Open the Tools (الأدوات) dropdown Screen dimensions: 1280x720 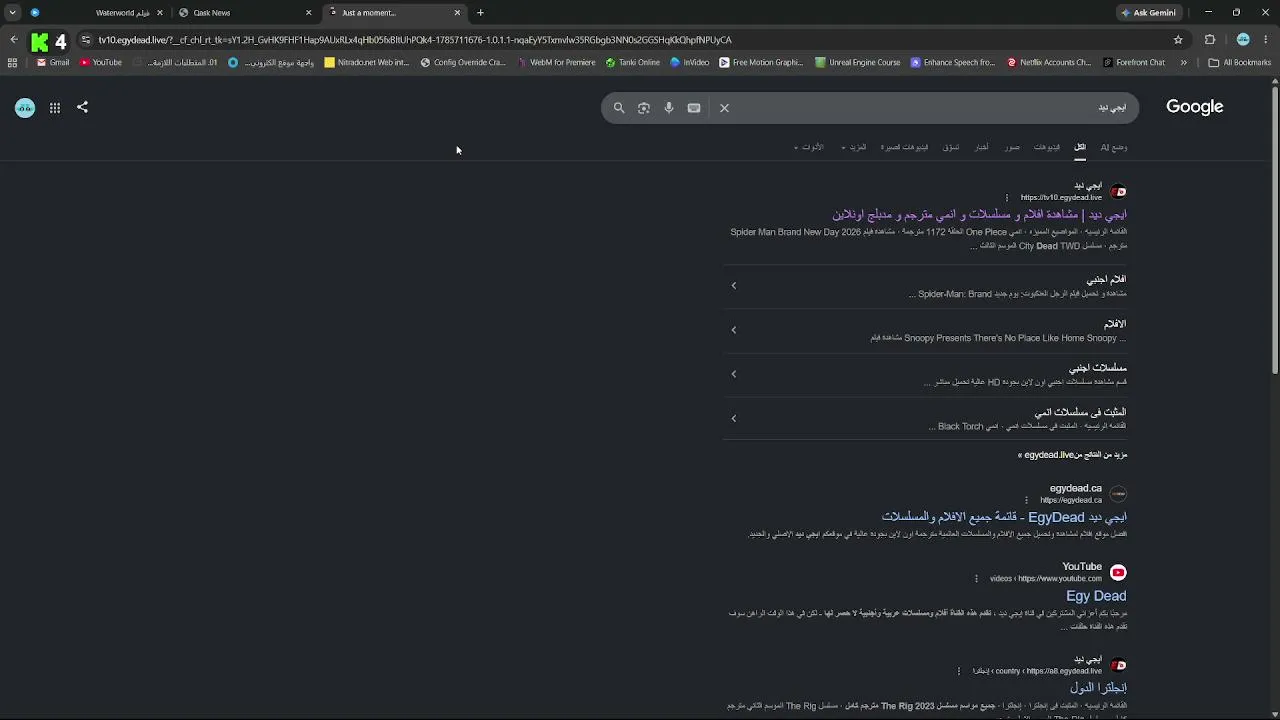tap(809, 147)
